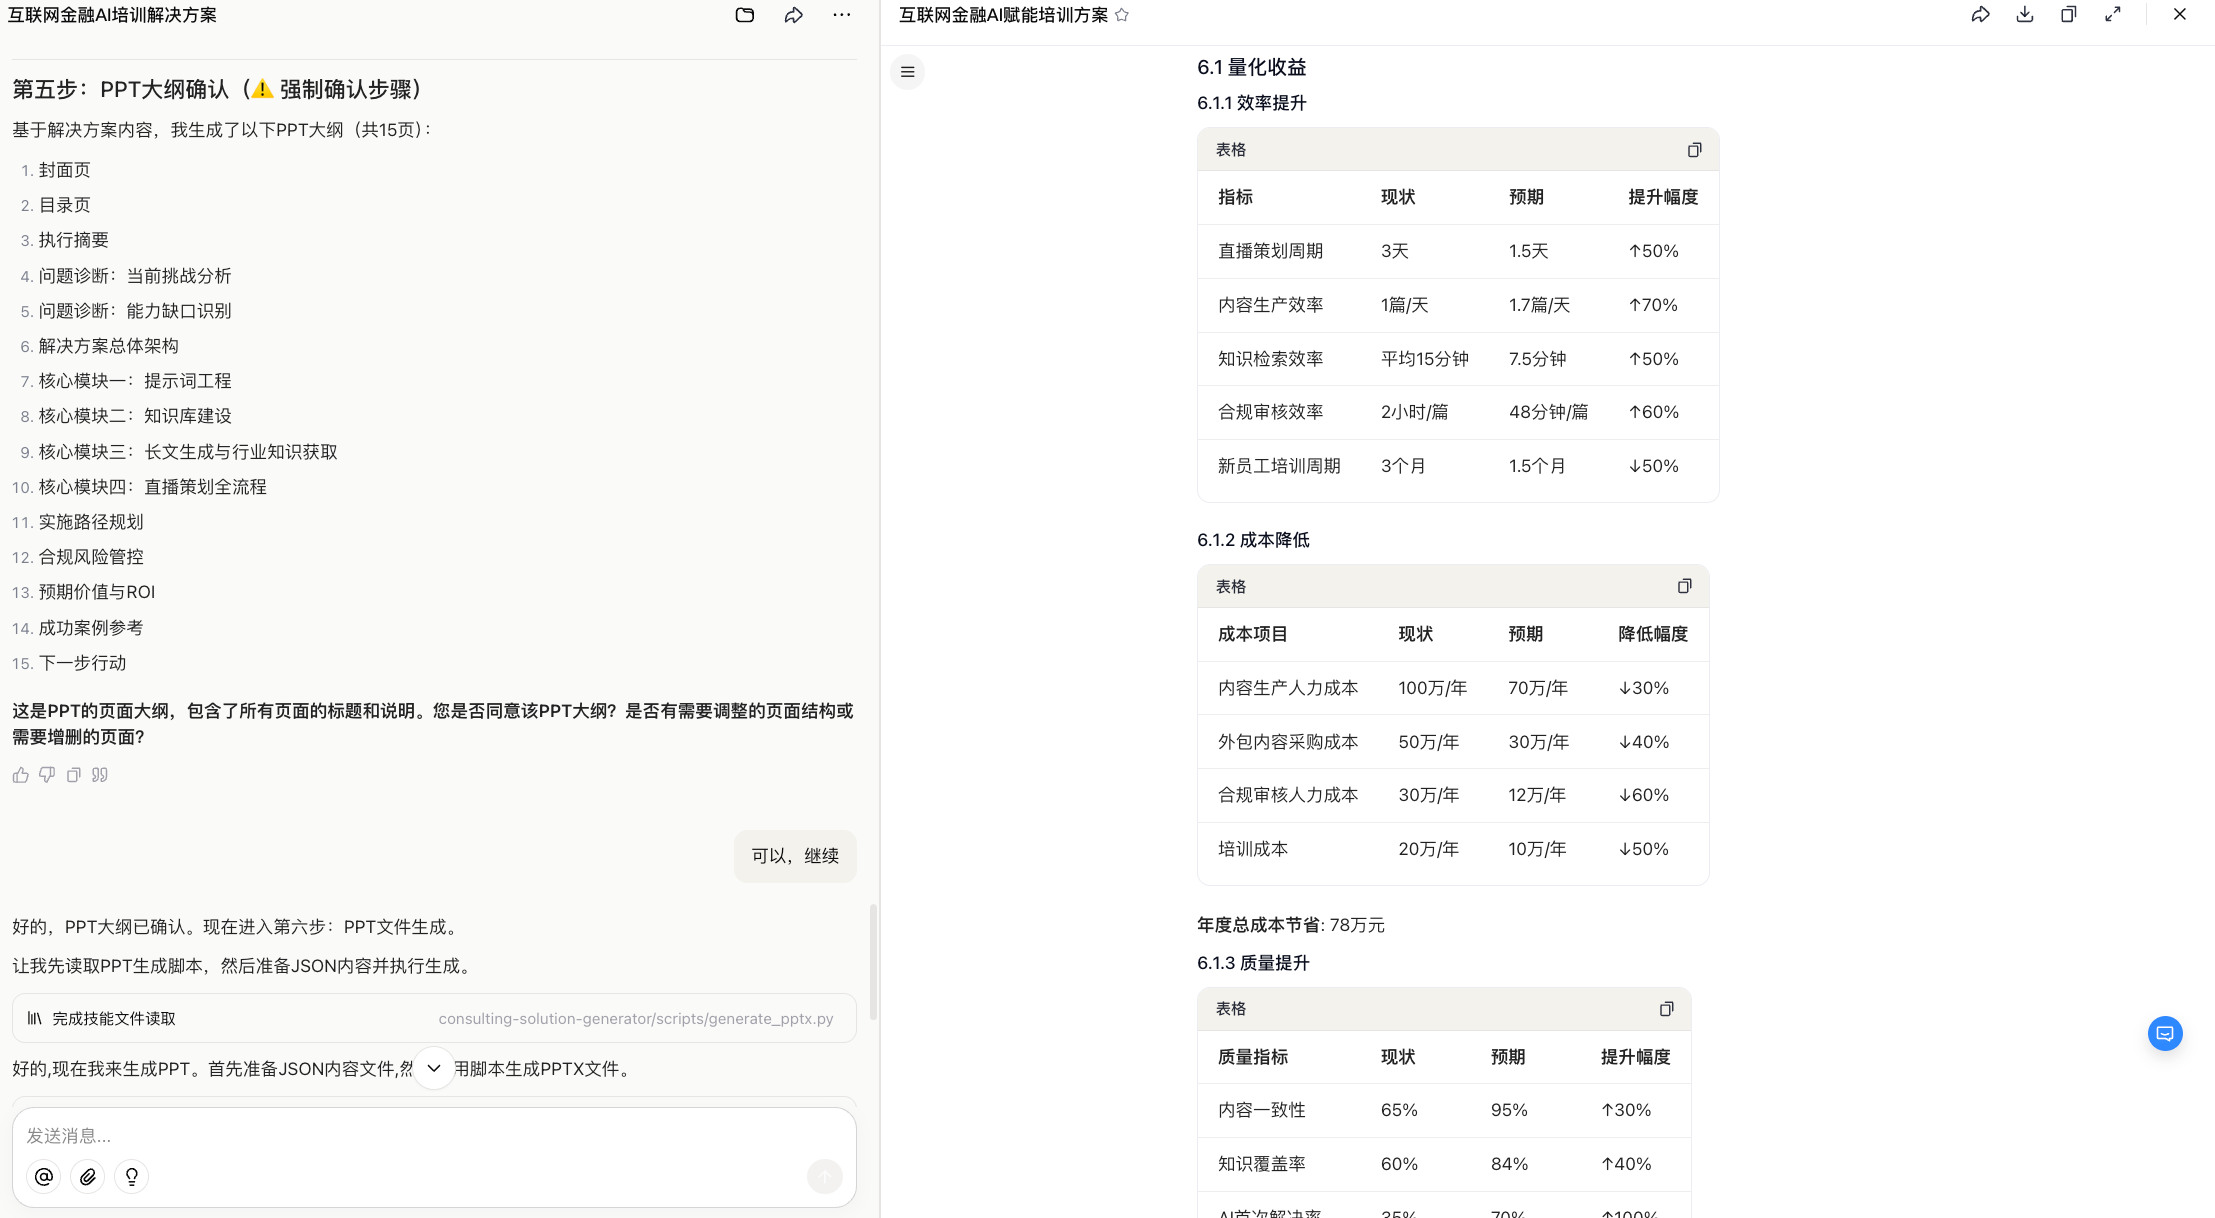Click the message input field
The image size is (2215, 1218).
[x=400, y=1136]
